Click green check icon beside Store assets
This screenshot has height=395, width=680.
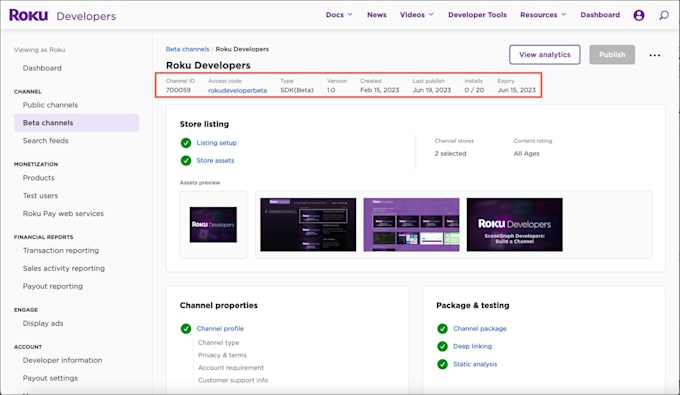click(x=186, y=160)
